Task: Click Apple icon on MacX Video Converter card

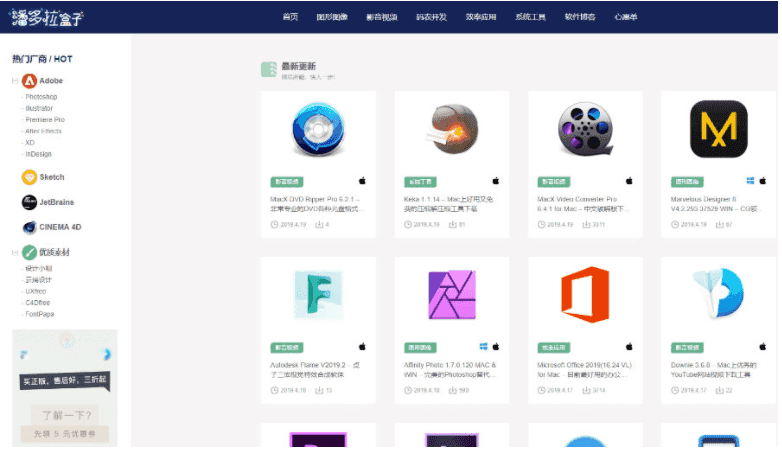Action: [x=629, y=181]
